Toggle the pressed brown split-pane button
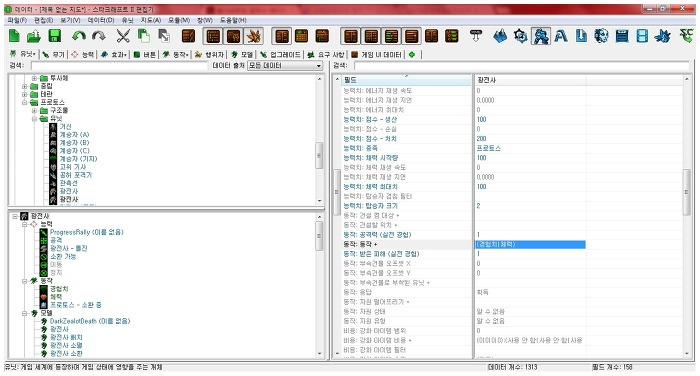This screenshot has width=700, height=376. (x=282, y=36)
